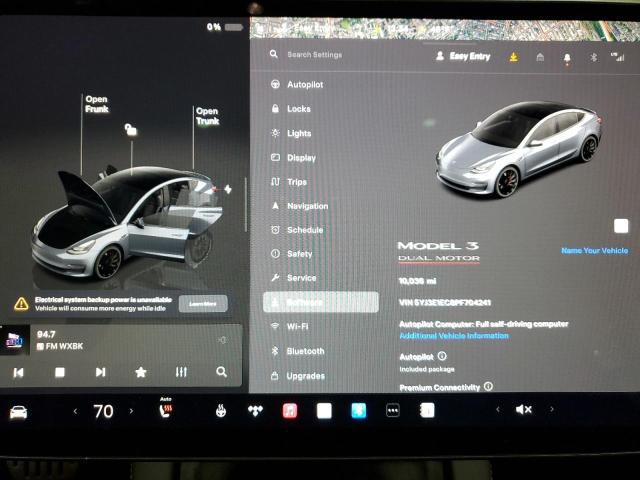
Task: Toggle the defrost heat icon
Action: (x=220, y=411)
